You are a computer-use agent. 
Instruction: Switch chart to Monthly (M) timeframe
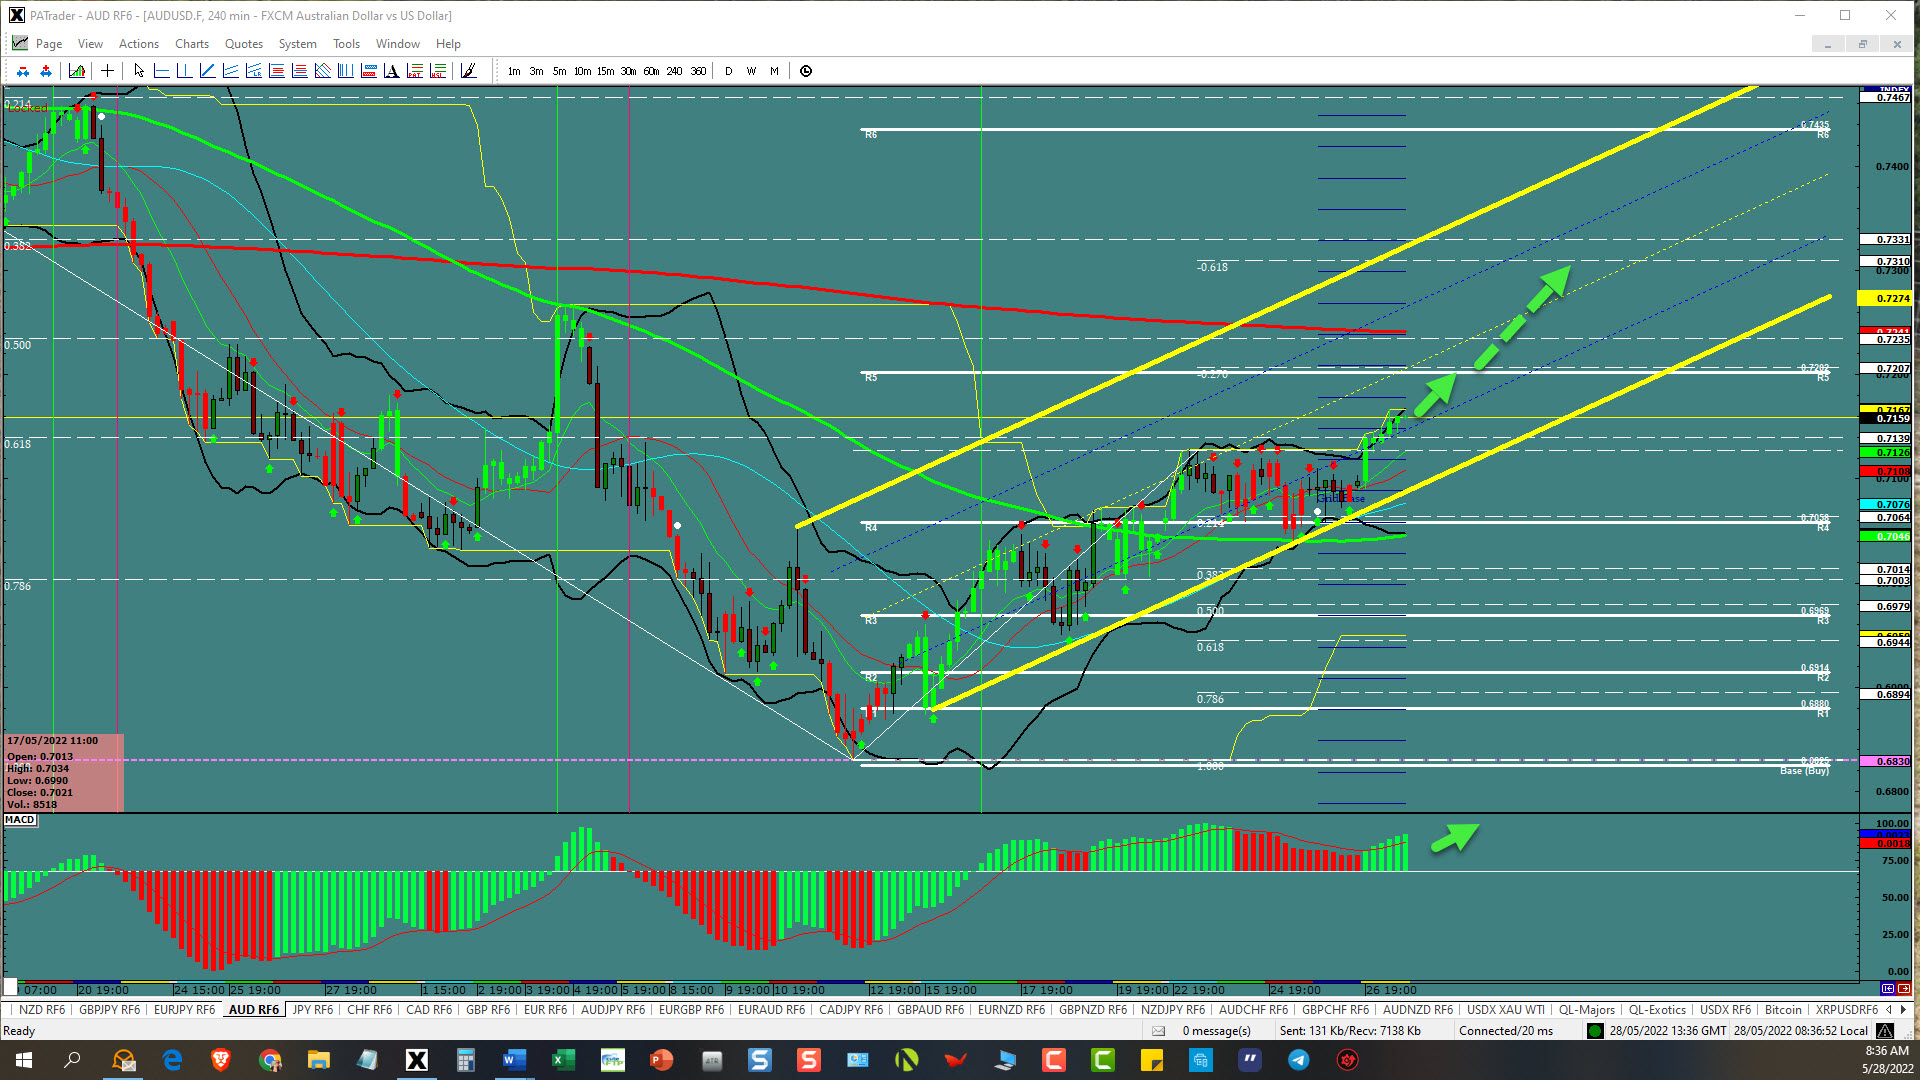tap(774, 71)
